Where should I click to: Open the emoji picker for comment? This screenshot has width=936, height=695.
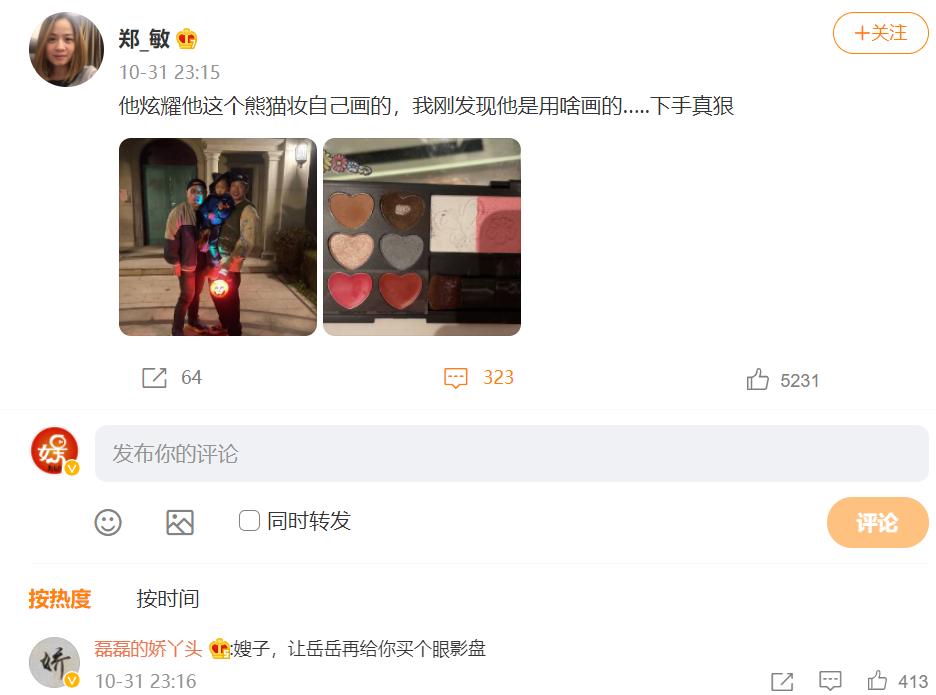(x=108, y=522)
